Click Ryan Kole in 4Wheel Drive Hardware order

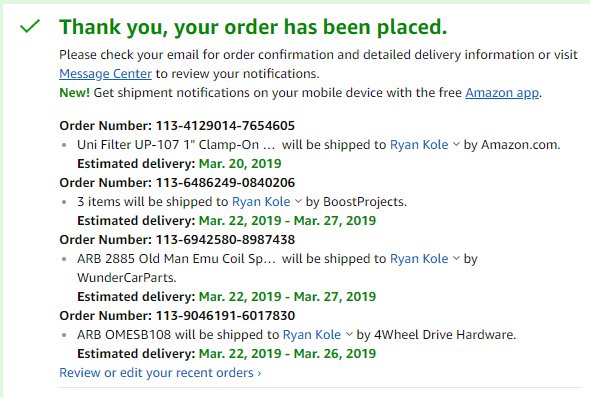312,335
